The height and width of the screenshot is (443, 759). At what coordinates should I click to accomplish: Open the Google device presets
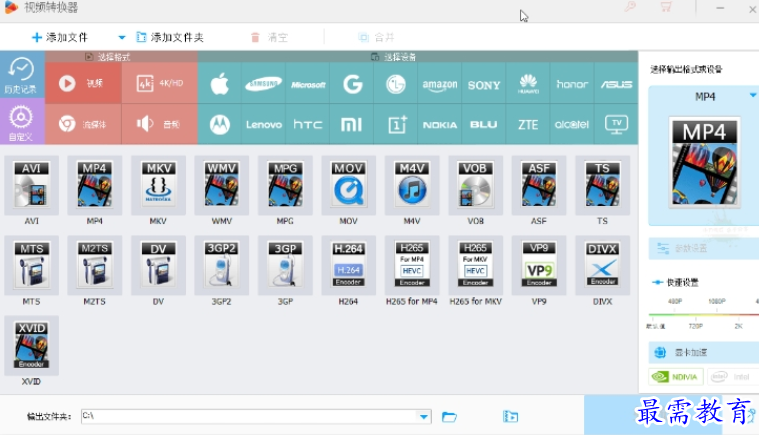(x=352, y=83)
